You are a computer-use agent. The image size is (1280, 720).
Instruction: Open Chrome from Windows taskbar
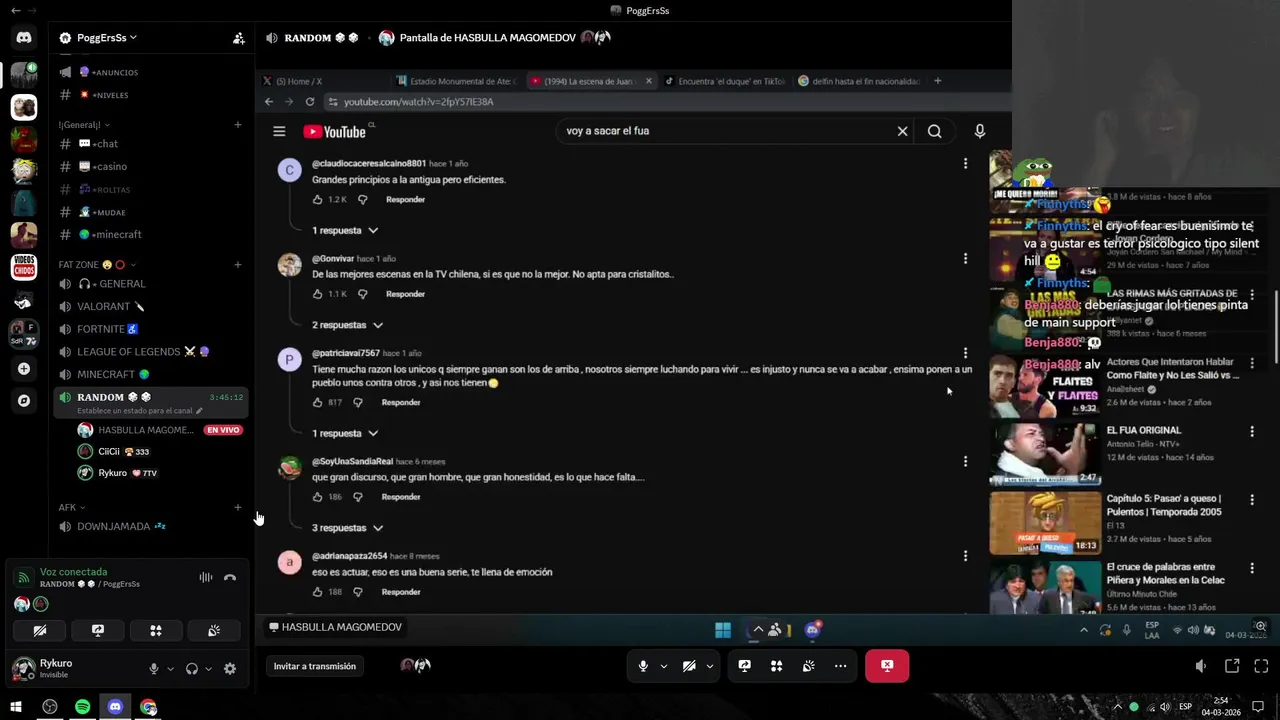coord(148,707)
